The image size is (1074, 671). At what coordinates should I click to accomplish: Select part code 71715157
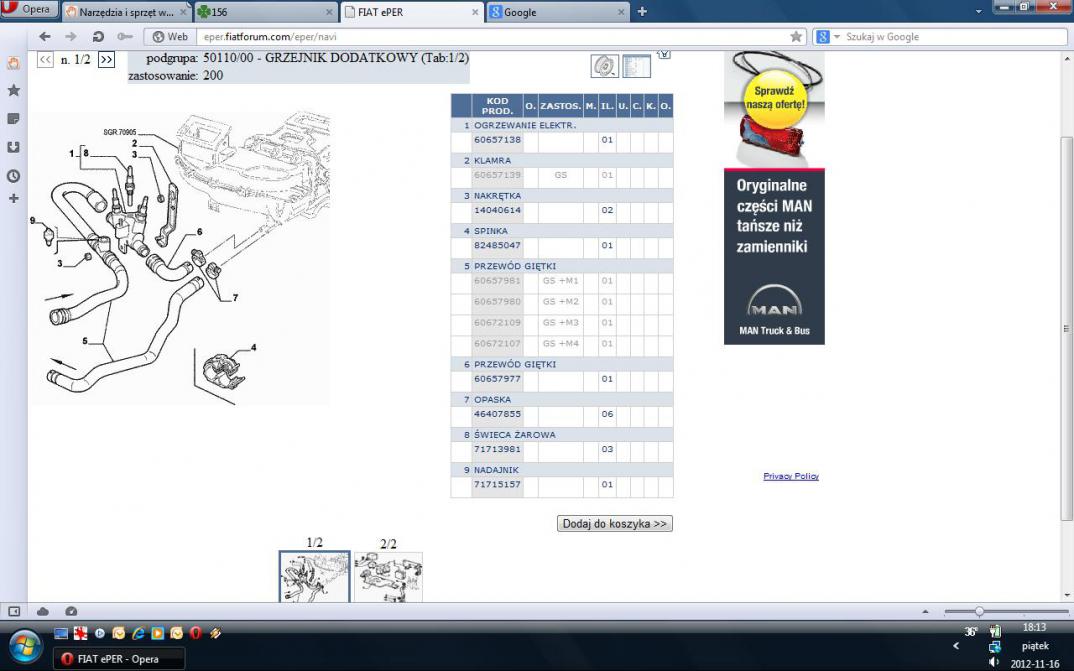(x=497, y=484)
